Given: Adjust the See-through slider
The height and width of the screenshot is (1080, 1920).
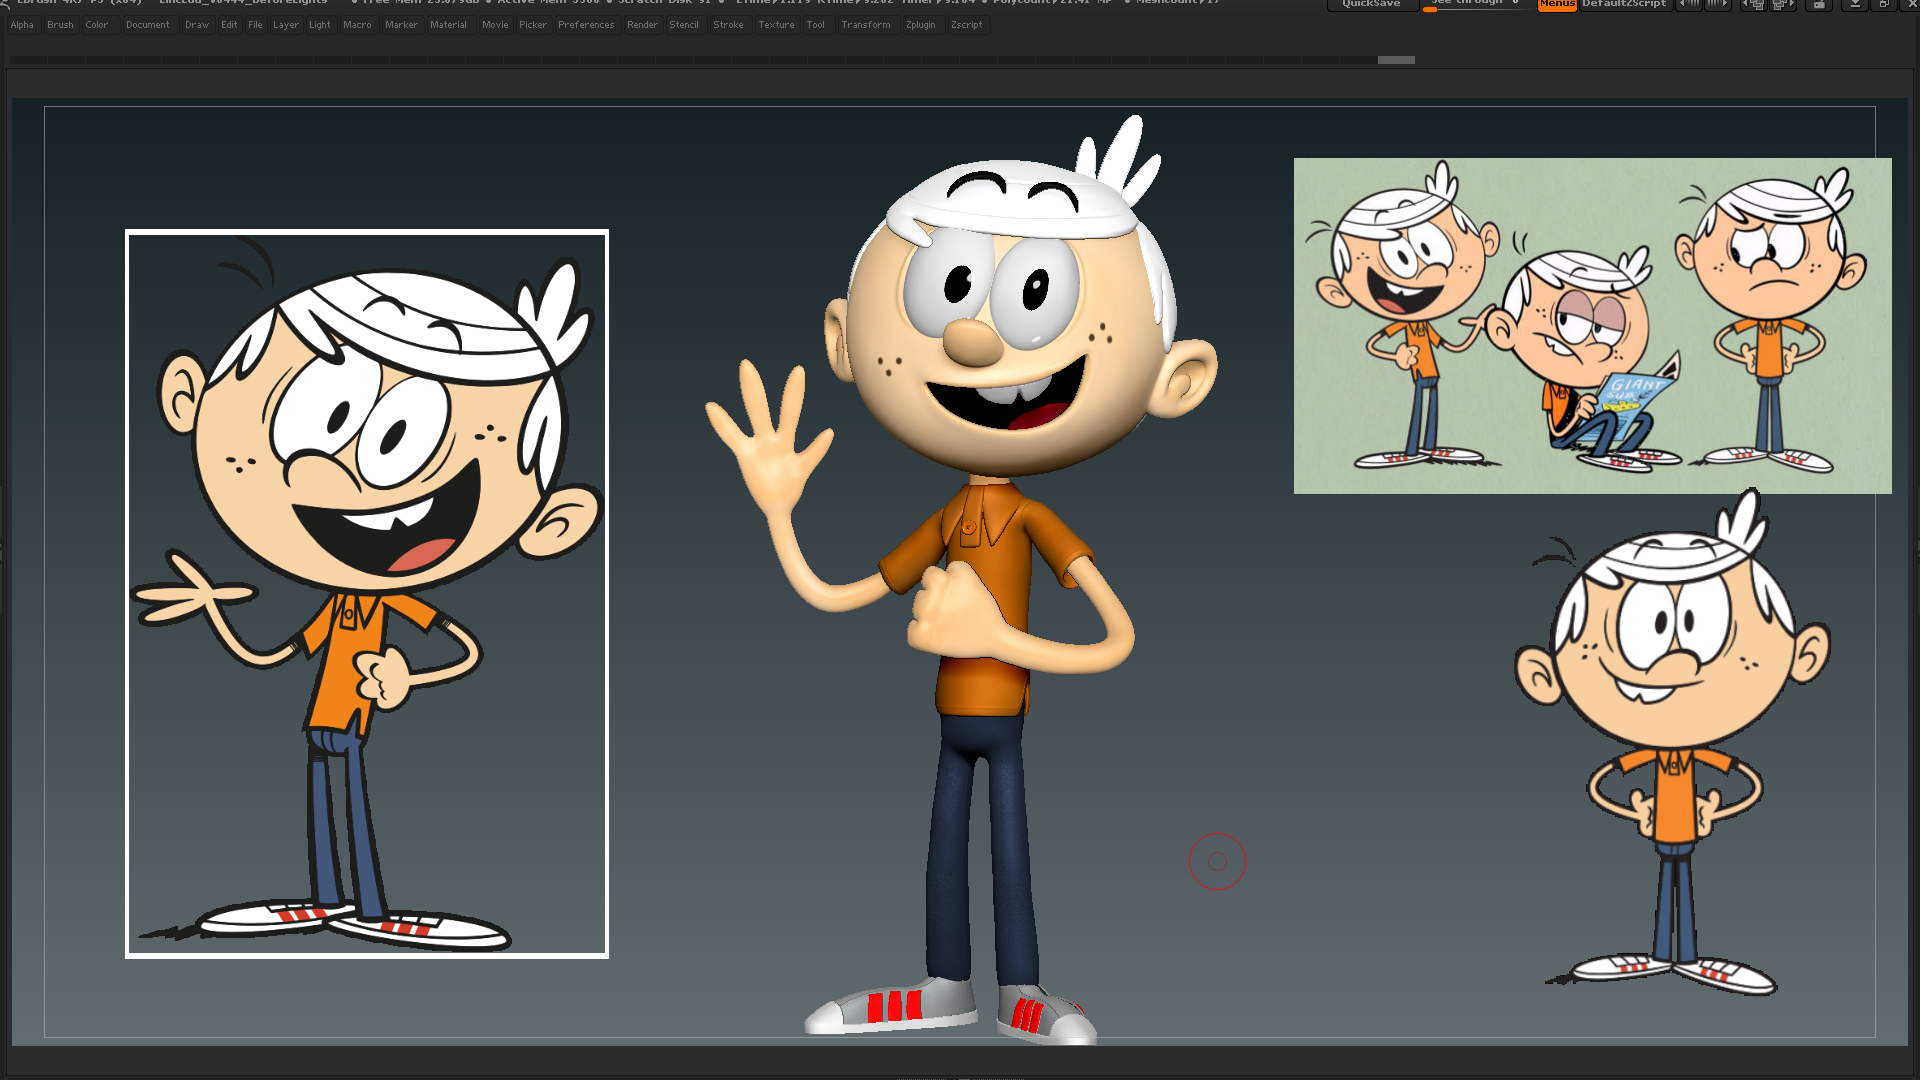Looking at the screenshot, I should [1476, 5].
